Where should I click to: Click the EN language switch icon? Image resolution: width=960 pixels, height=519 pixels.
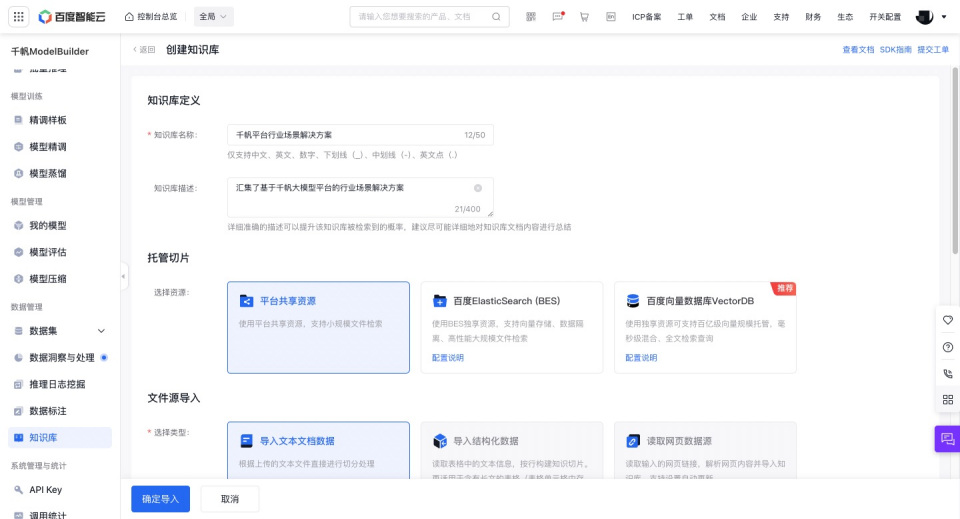click(610, 17)
